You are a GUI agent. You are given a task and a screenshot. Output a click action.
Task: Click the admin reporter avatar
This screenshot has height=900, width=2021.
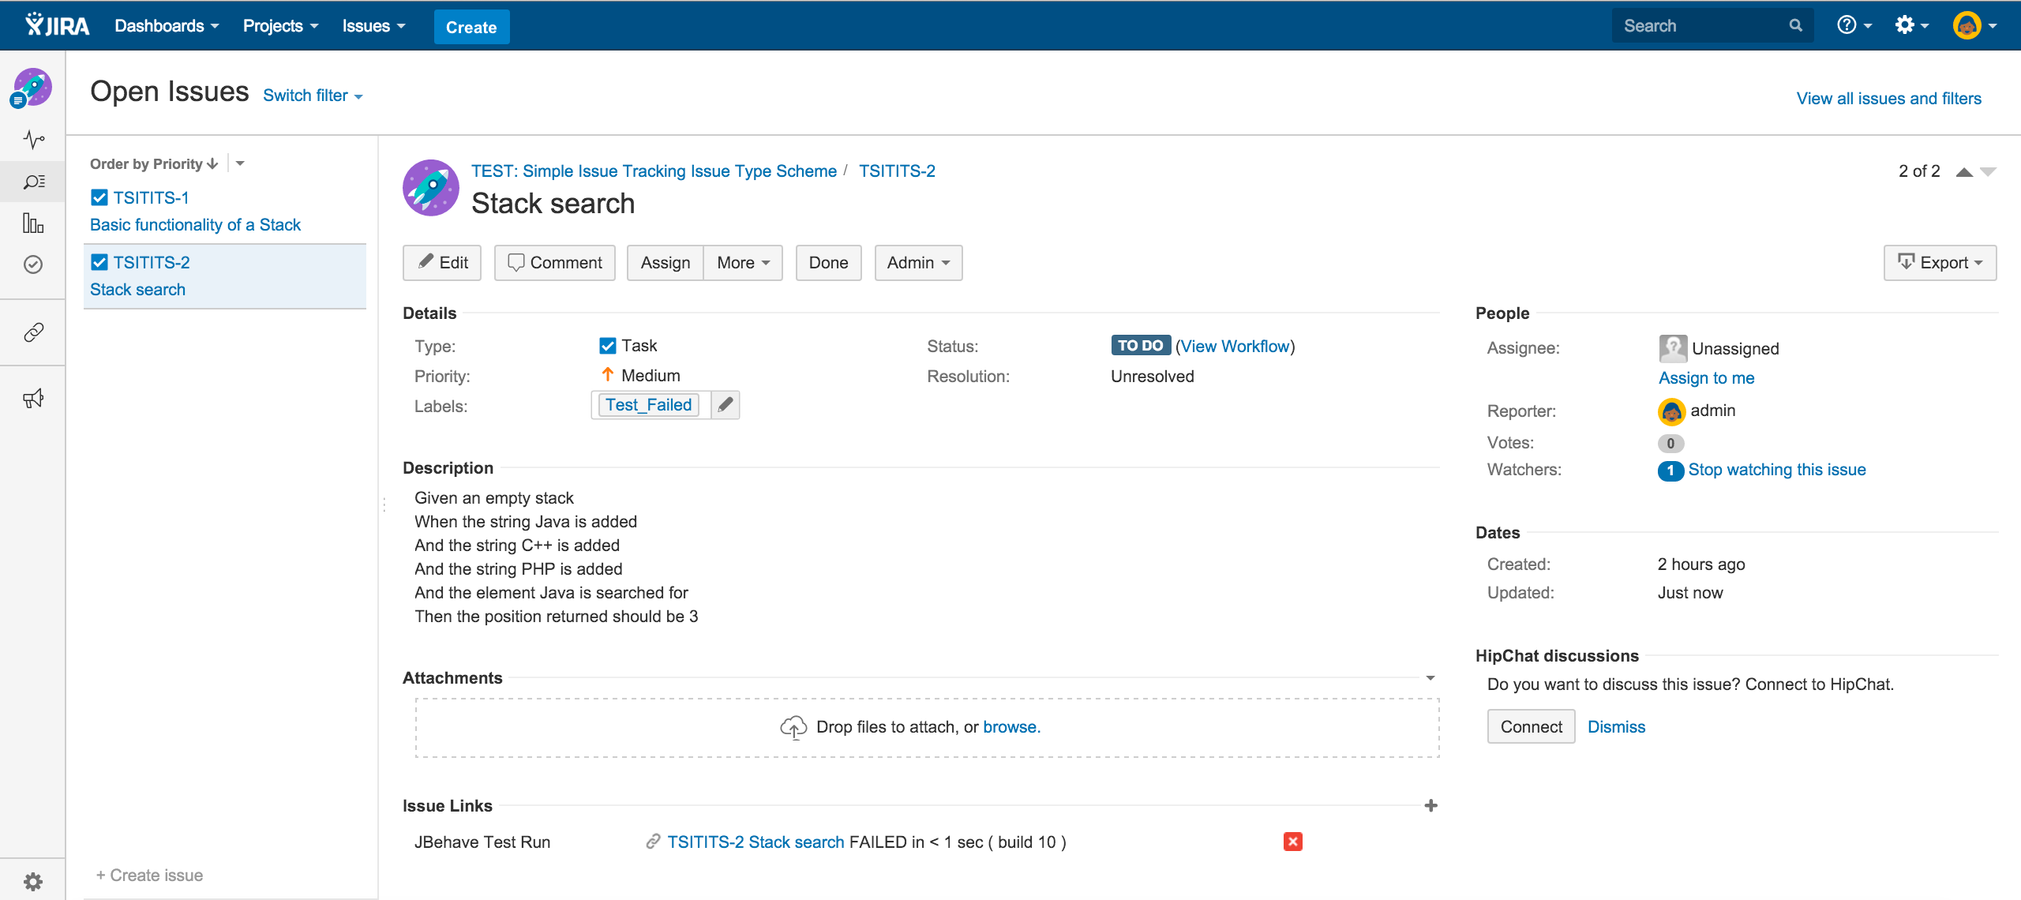pos(1671,411)
